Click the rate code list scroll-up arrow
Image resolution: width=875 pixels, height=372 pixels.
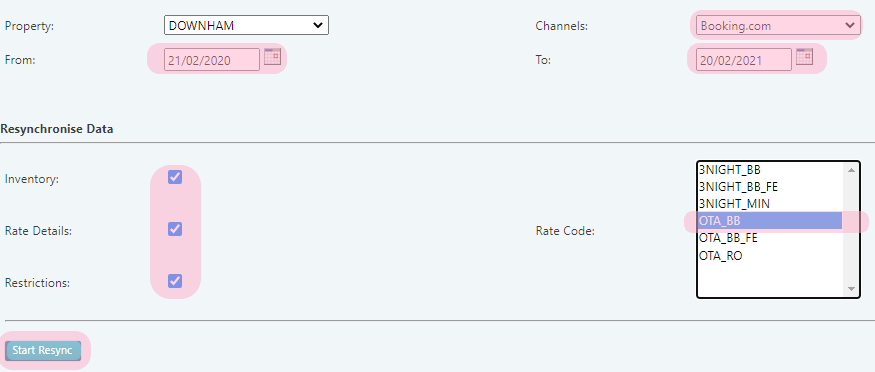pyautogui.click(x=851, y=170)
